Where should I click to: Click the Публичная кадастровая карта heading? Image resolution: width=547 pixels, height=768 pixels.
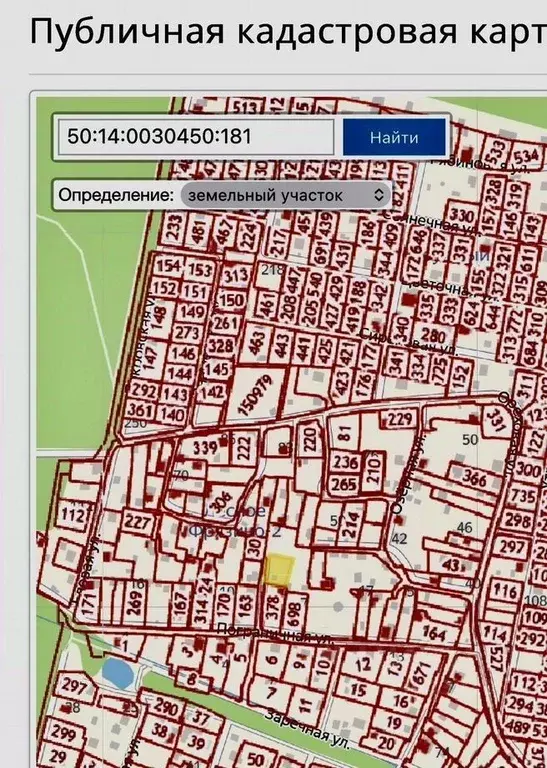[x=288, y=31]
